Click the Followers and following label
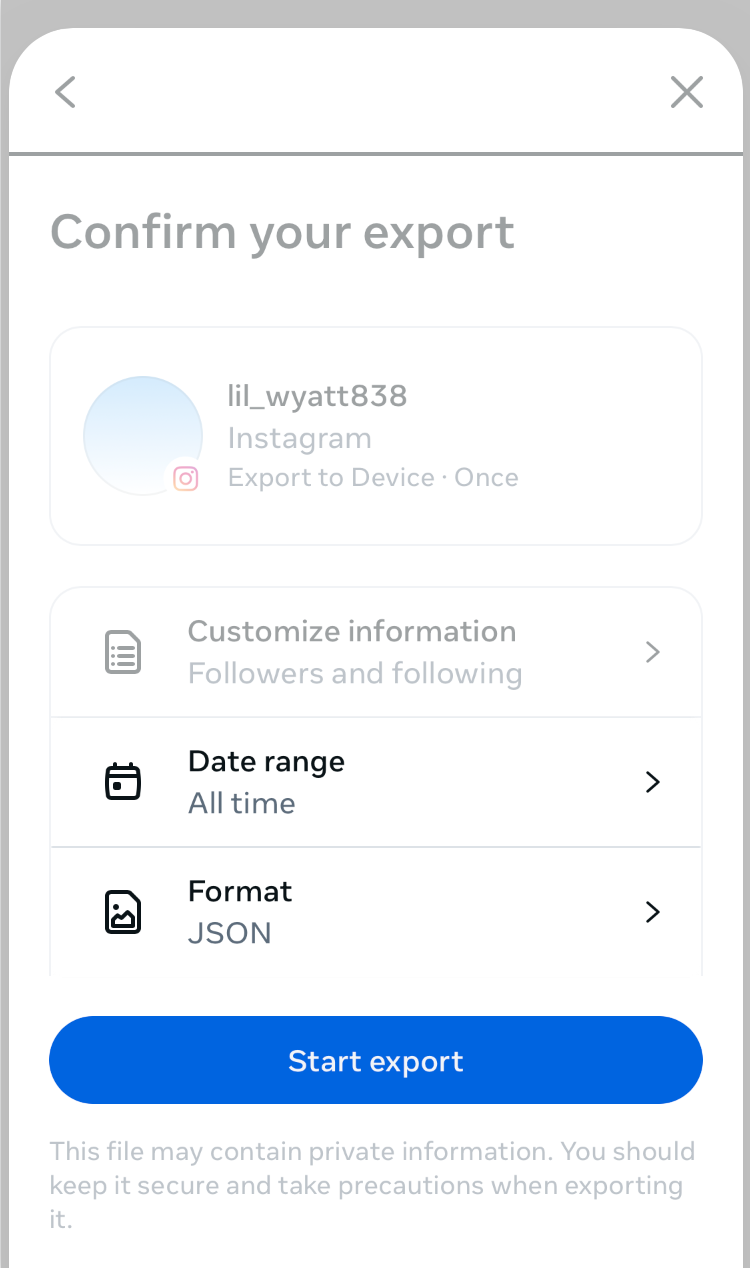750x1268 pixels. pos(354,673)
